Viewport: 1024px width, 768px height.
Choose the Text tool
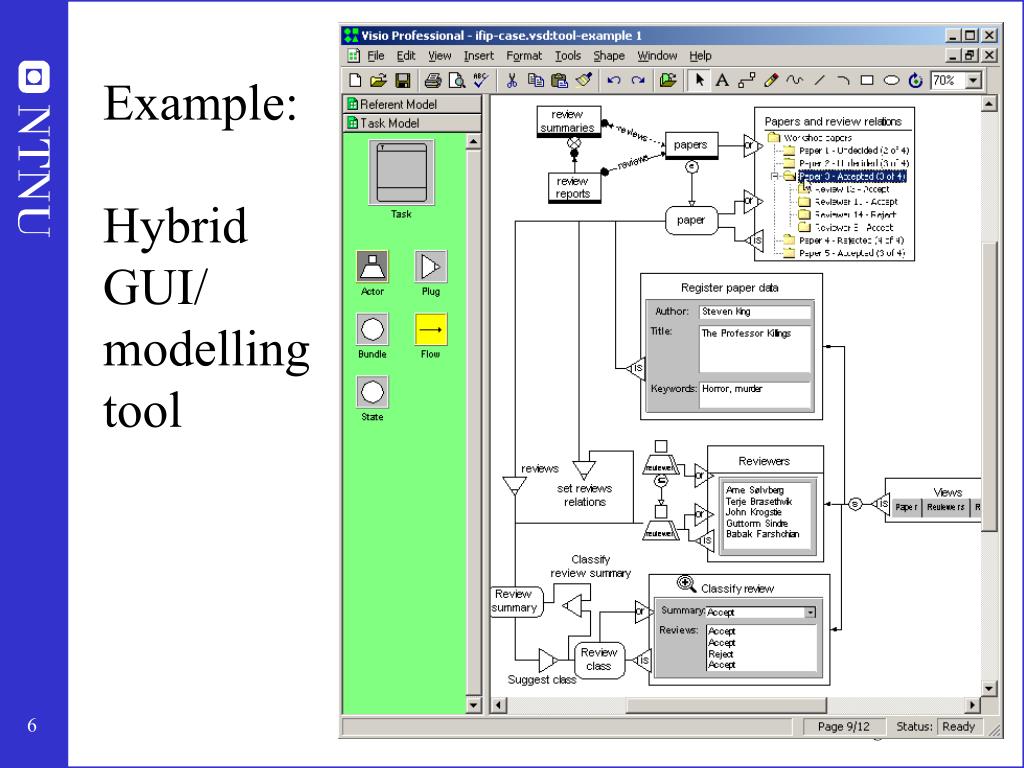pyautogui.click(x=722, y=80)
